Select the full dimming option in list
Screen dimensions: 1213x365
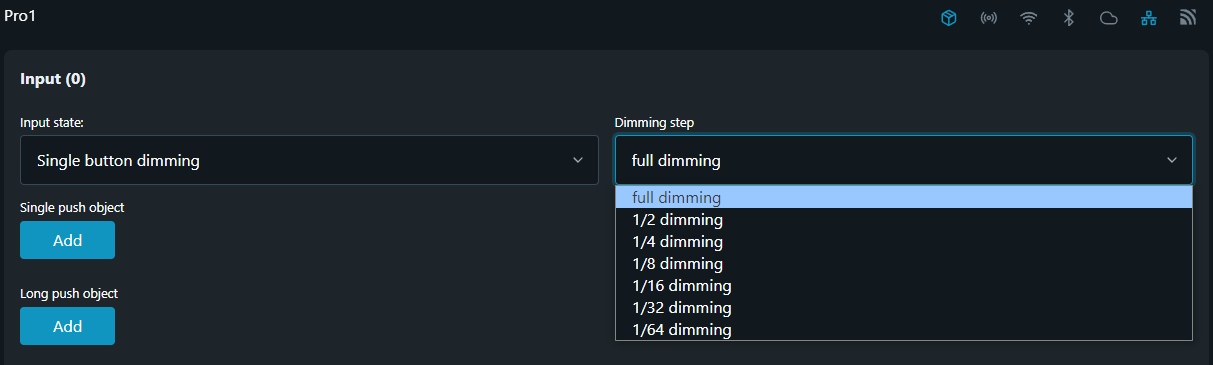(904, 198)
